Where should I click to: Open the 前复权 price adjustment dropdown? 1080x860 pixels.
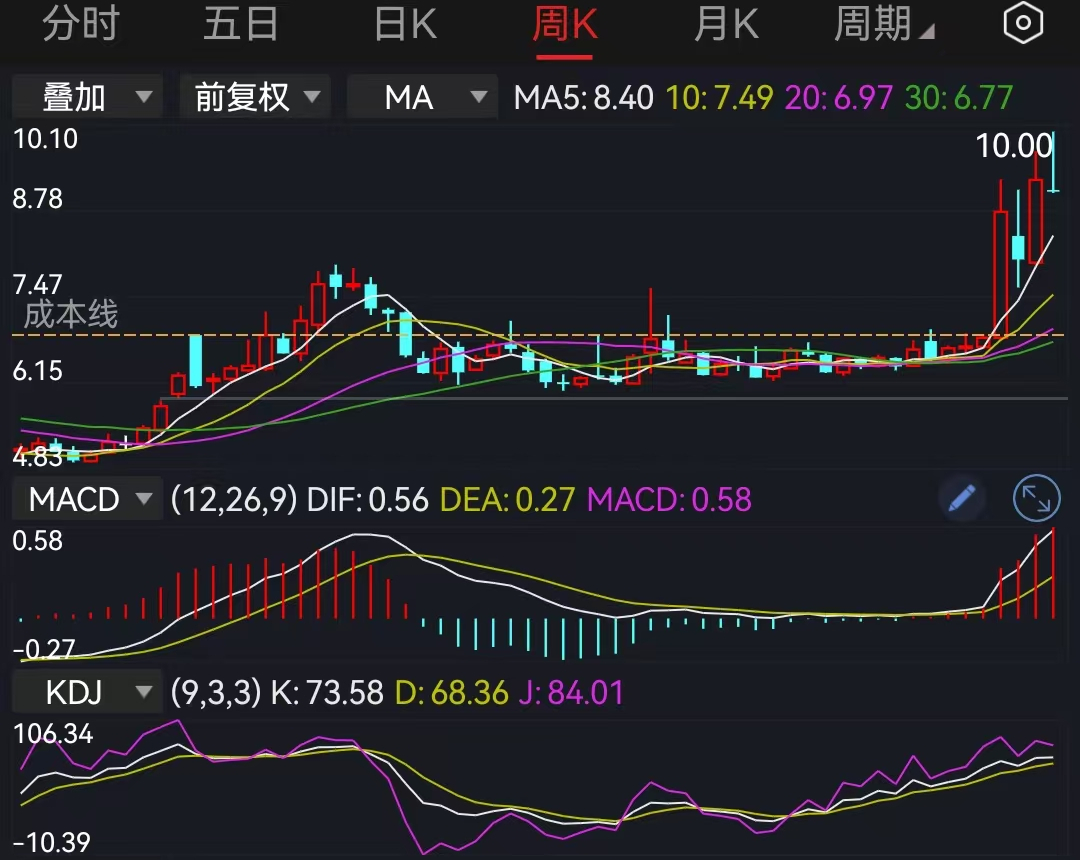coord(254,97)
